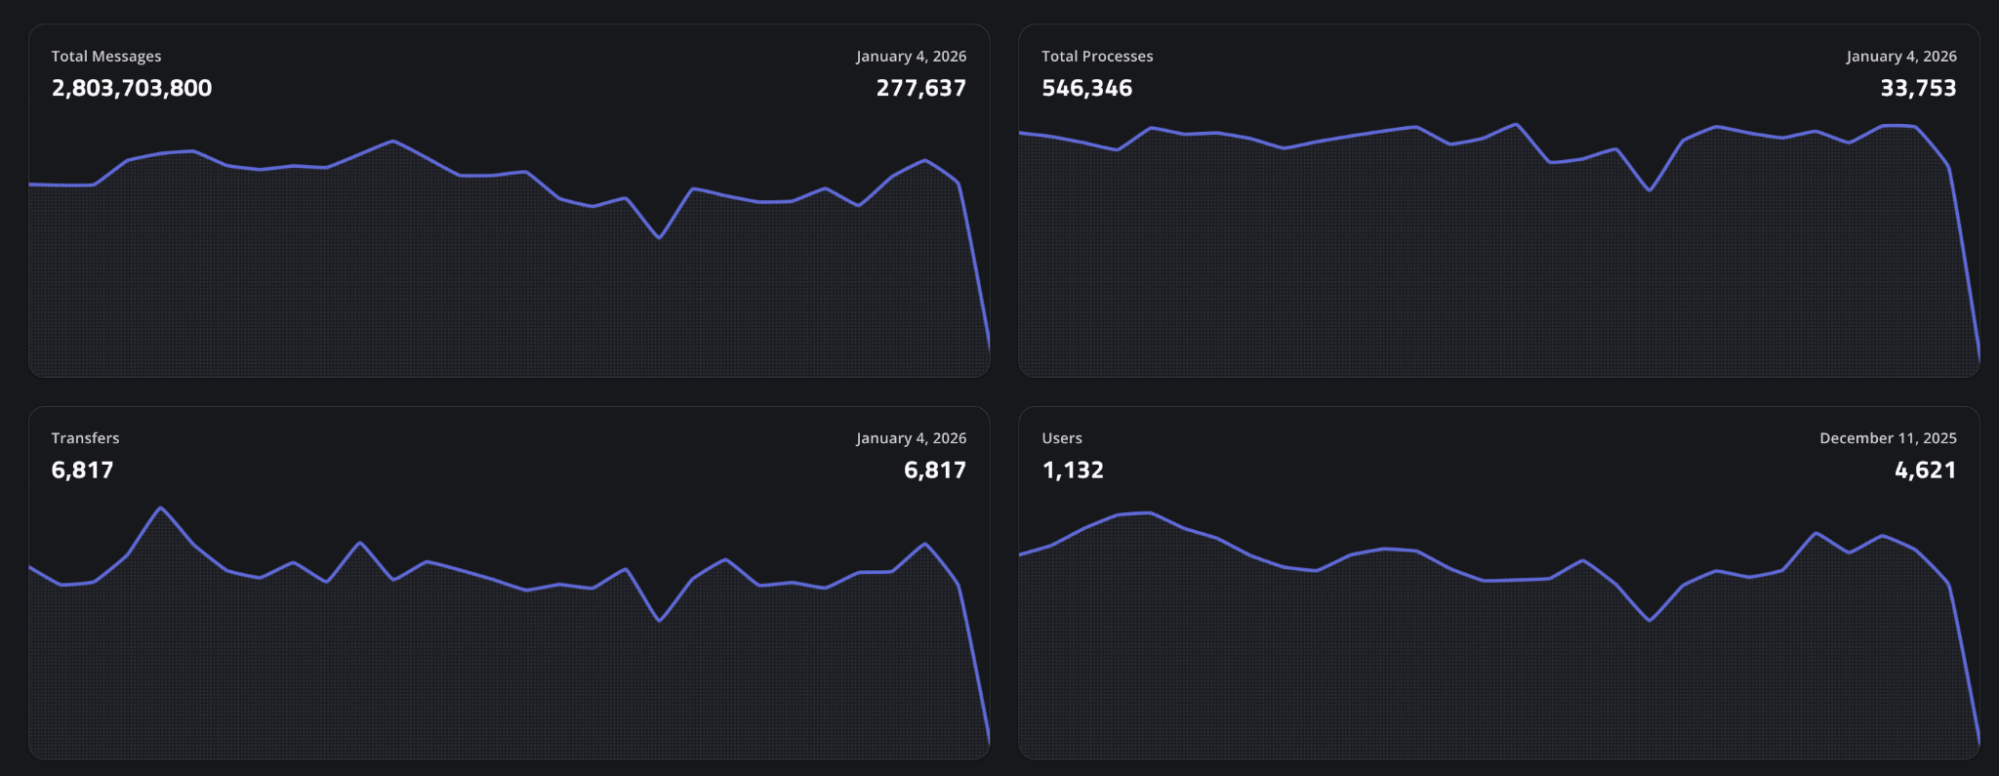Click the 6,817 value under Transfers date
The width and height of the screenshot is (1999, 776).
934,470
